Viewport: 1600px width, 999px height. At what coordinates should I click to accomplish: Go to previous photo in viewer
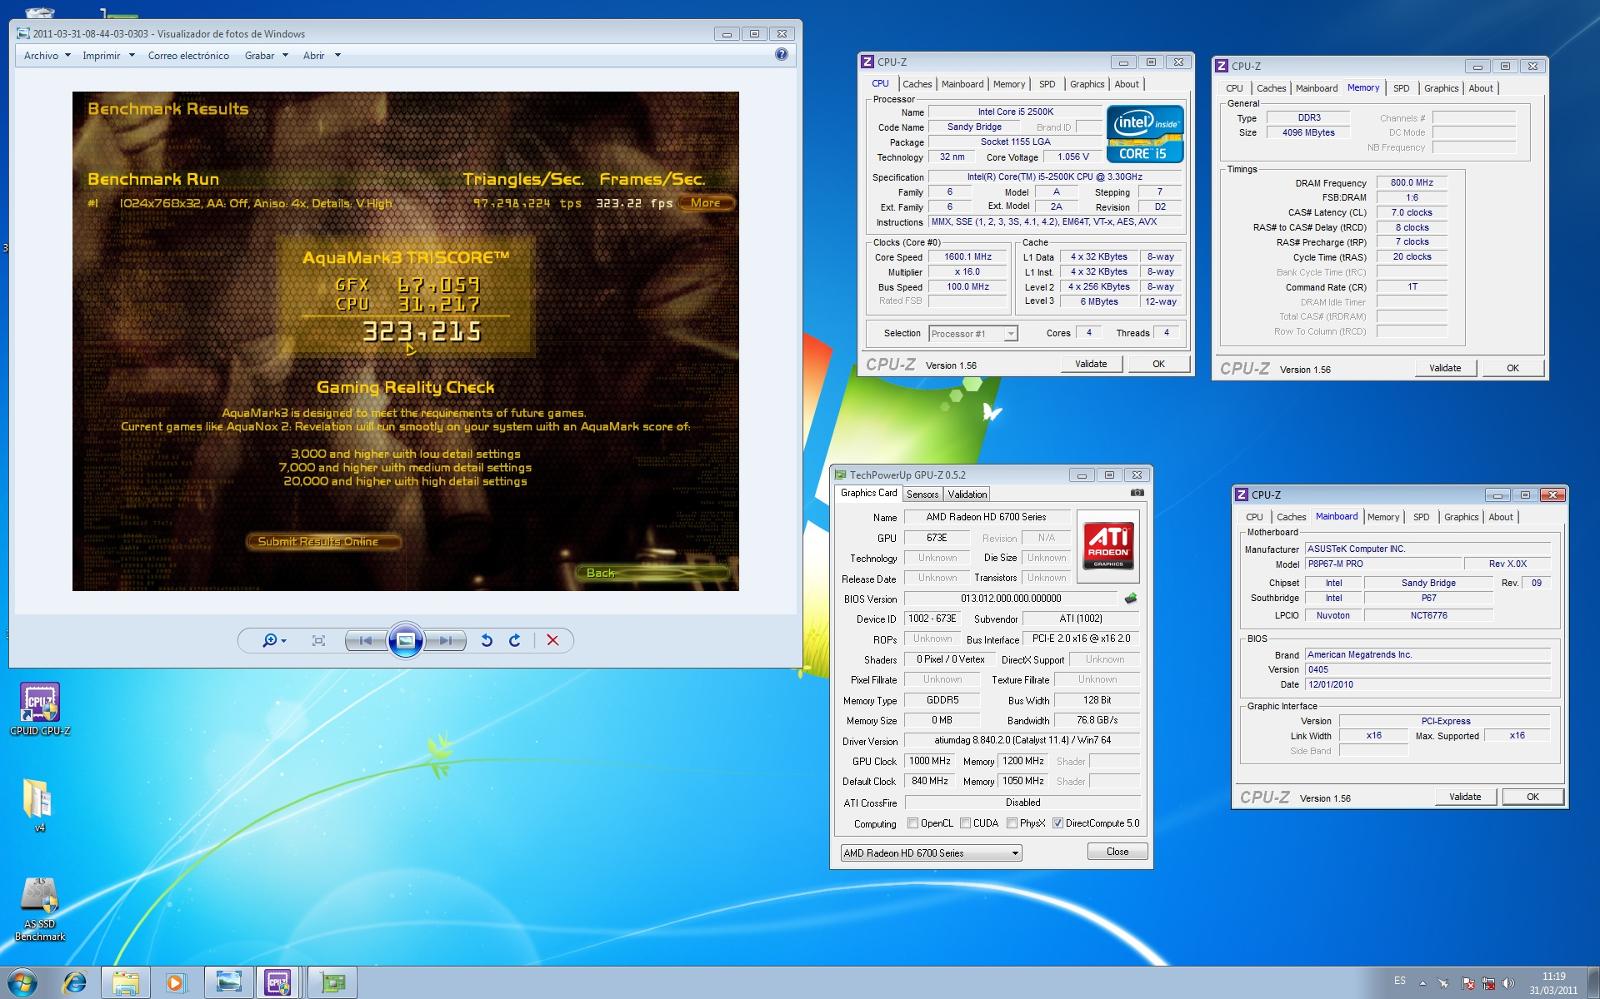365,640
